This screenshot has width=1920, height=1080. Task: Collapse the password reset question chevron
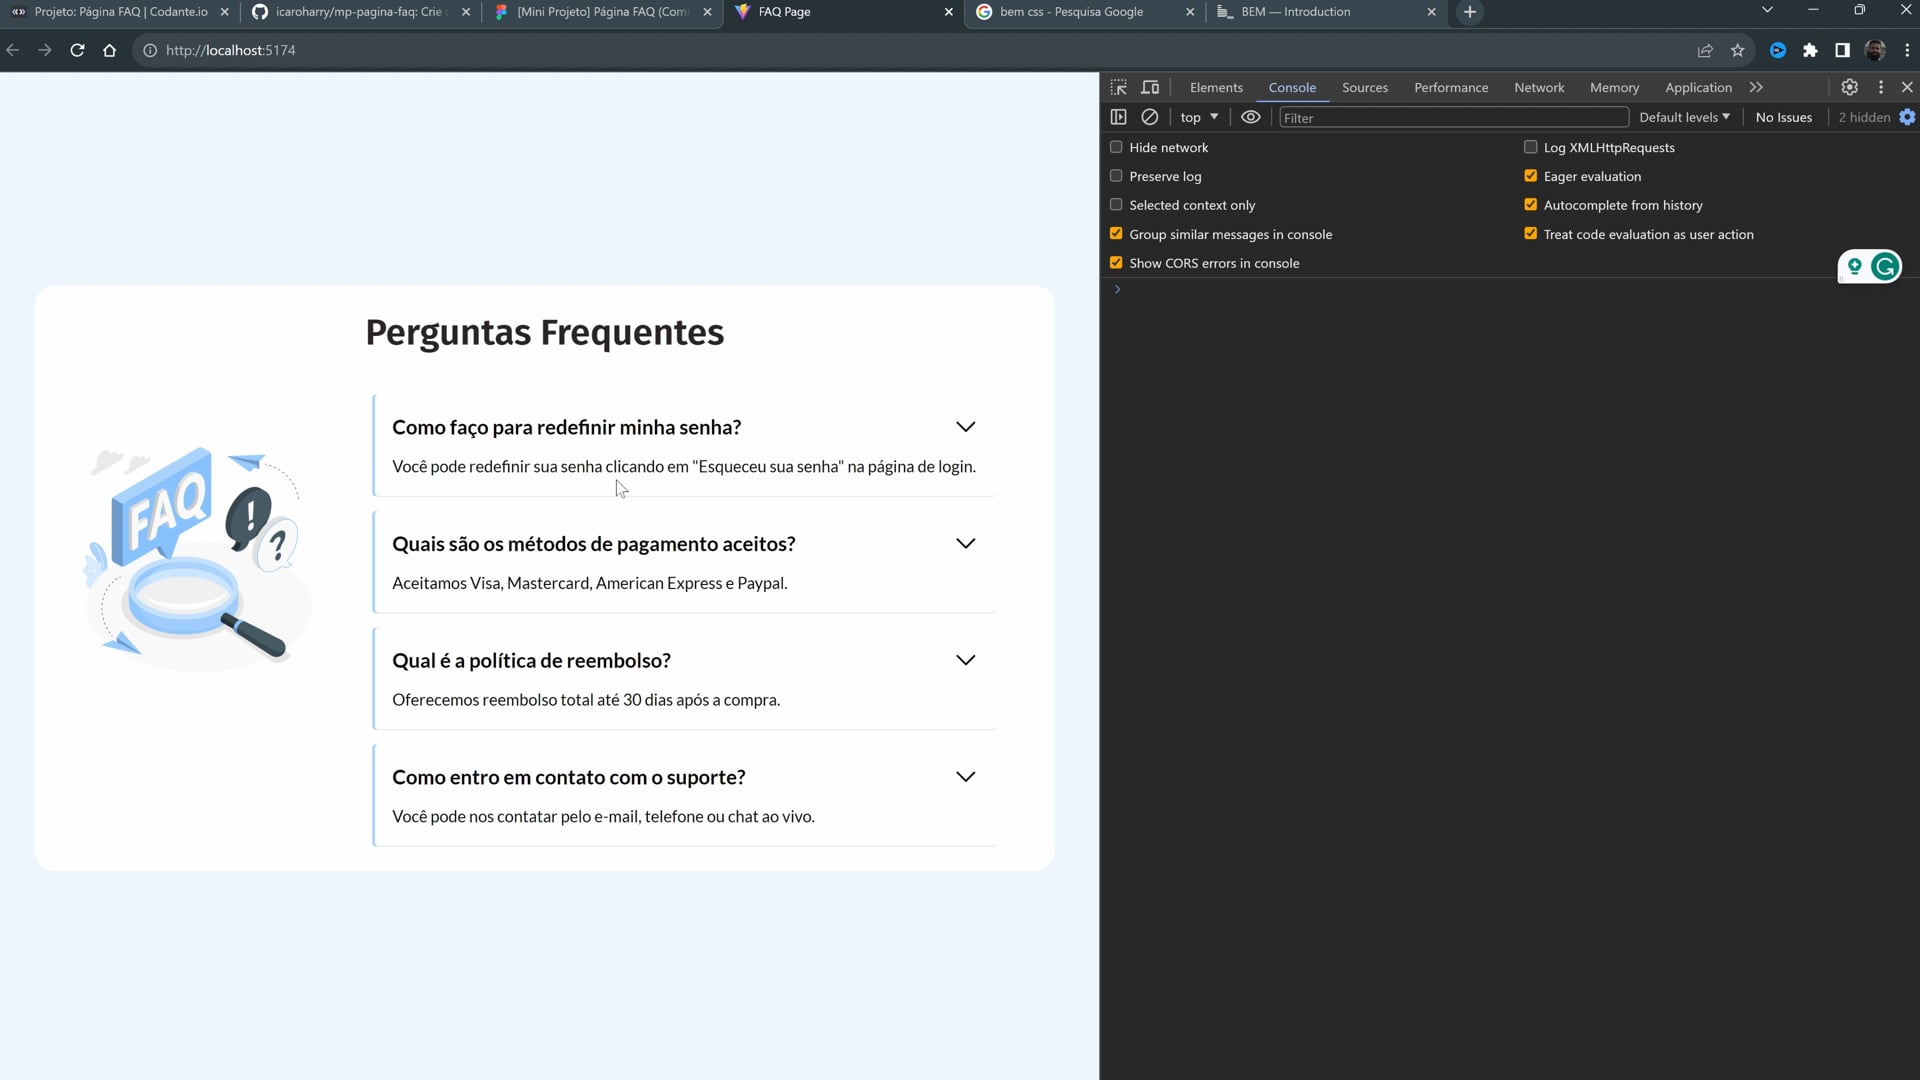(x=965, y=427)
